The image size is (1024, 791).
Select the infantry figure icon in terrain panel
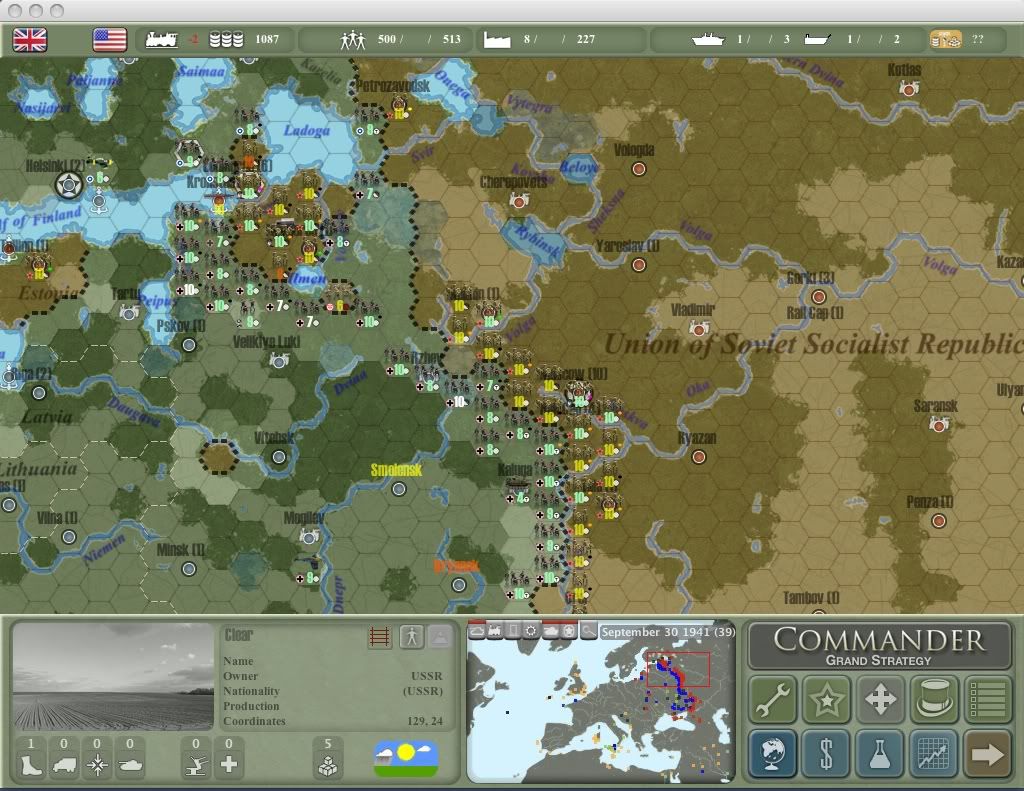(x=411, y=637)
